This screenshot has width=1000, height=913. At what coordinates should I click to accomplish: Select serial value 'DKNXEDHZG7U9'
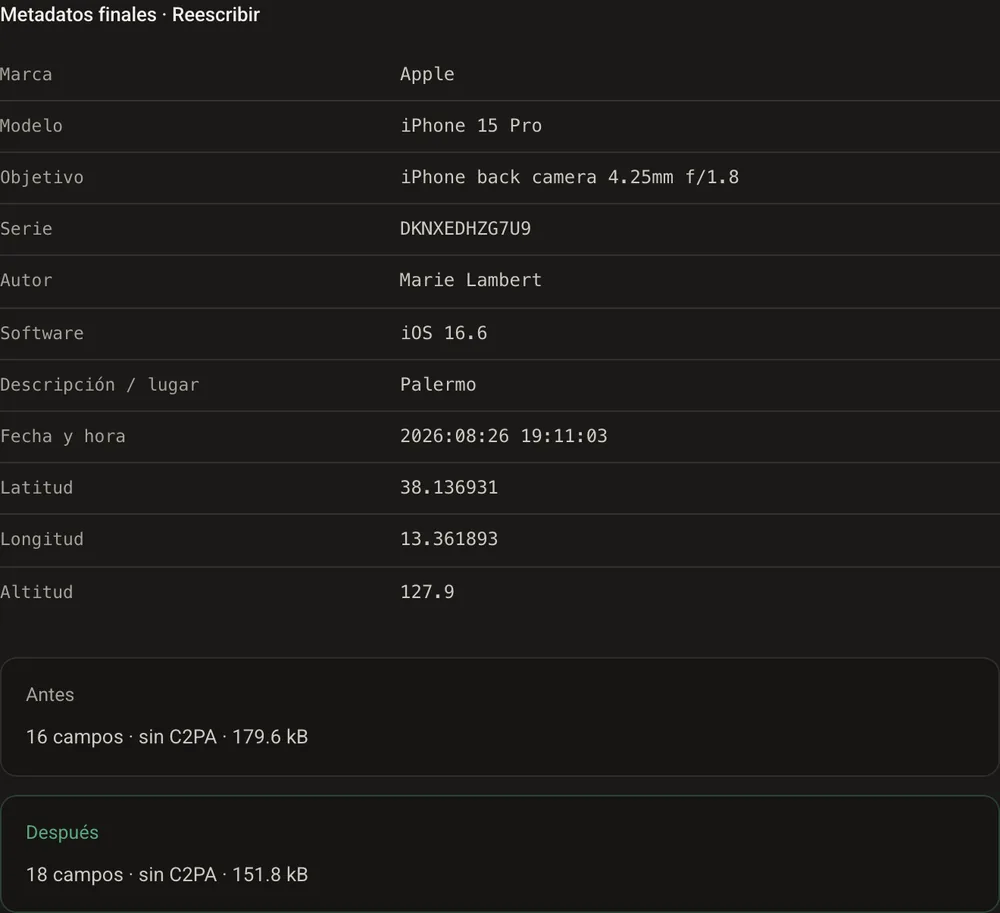point(466,229)
